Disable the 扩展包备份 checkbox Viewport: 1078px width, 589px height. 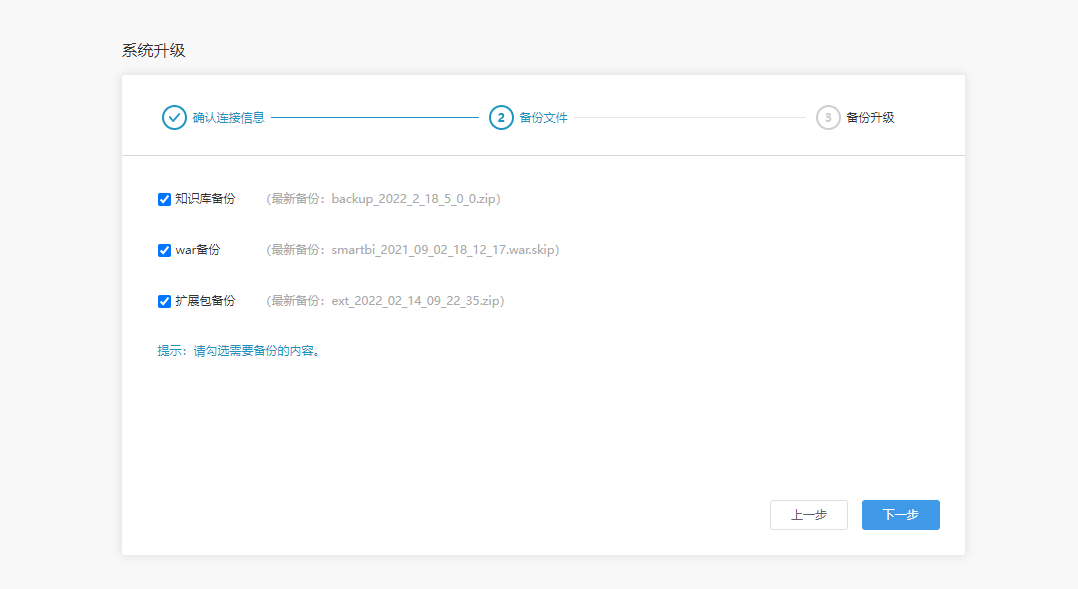[164, 301]
